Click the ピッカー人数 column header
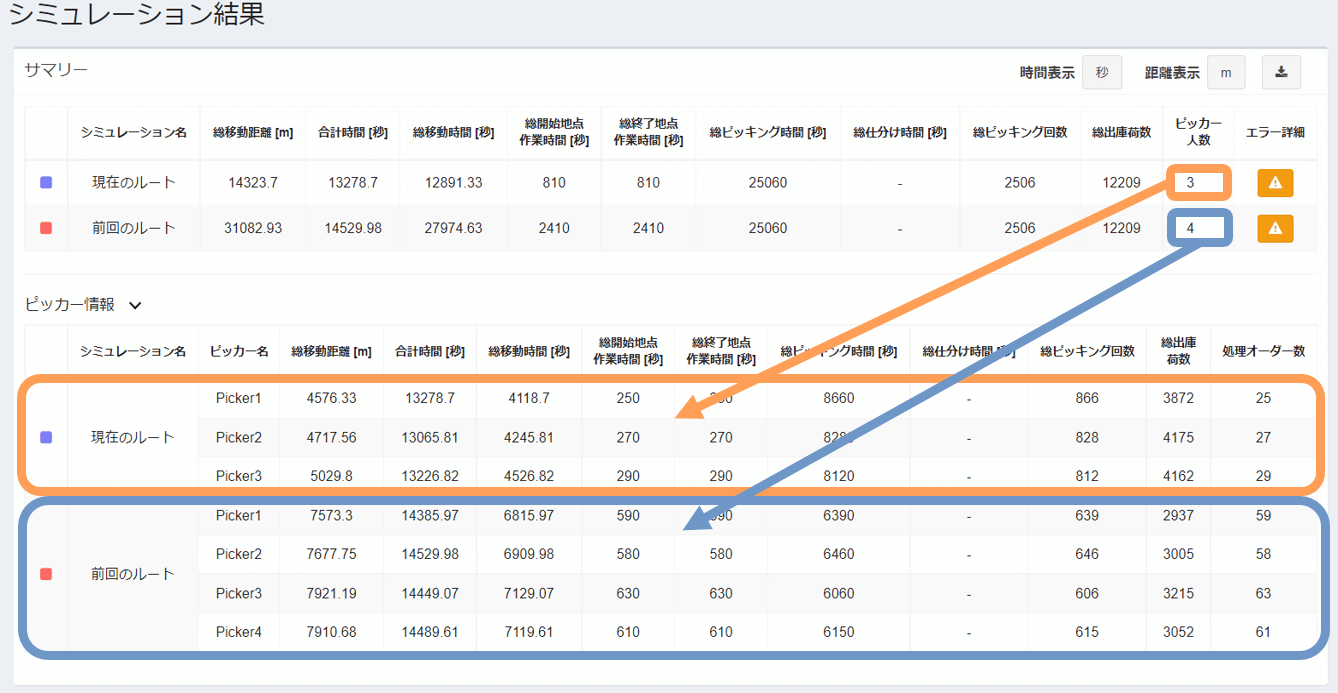 [x=1197, y=132]
